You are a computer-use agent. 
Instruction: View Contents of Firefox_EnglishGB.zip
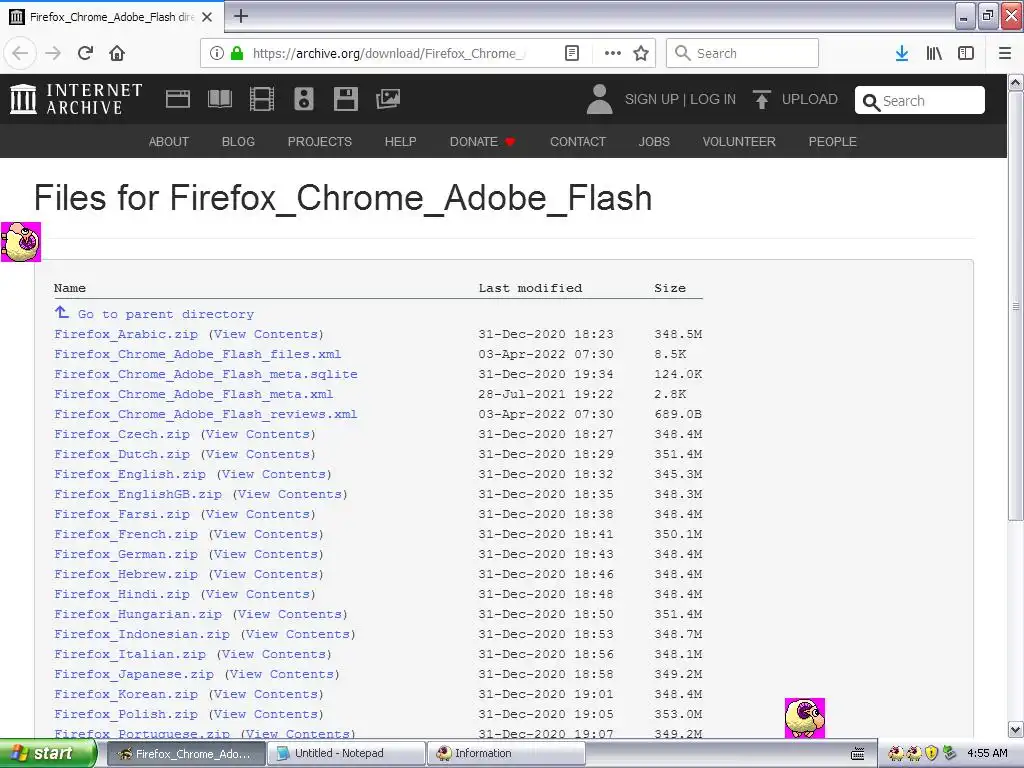coord(290,494)
